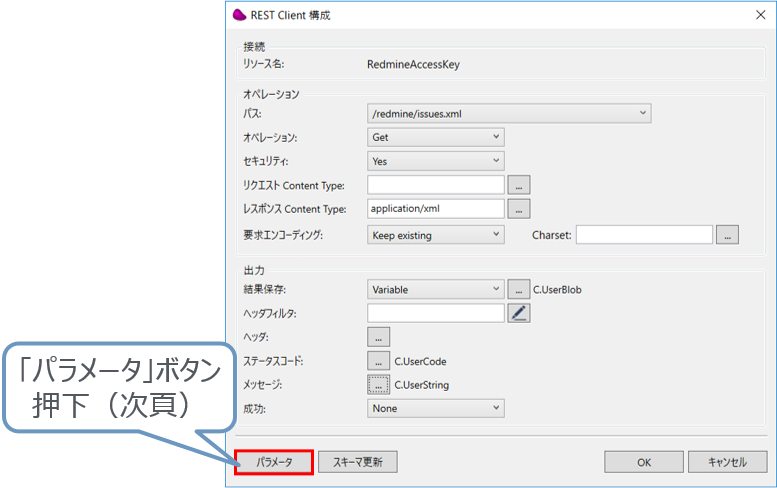This screenshot has width=777, height=488.
Task: Click the ステータスコード ellipsis button
Action: 379,361
